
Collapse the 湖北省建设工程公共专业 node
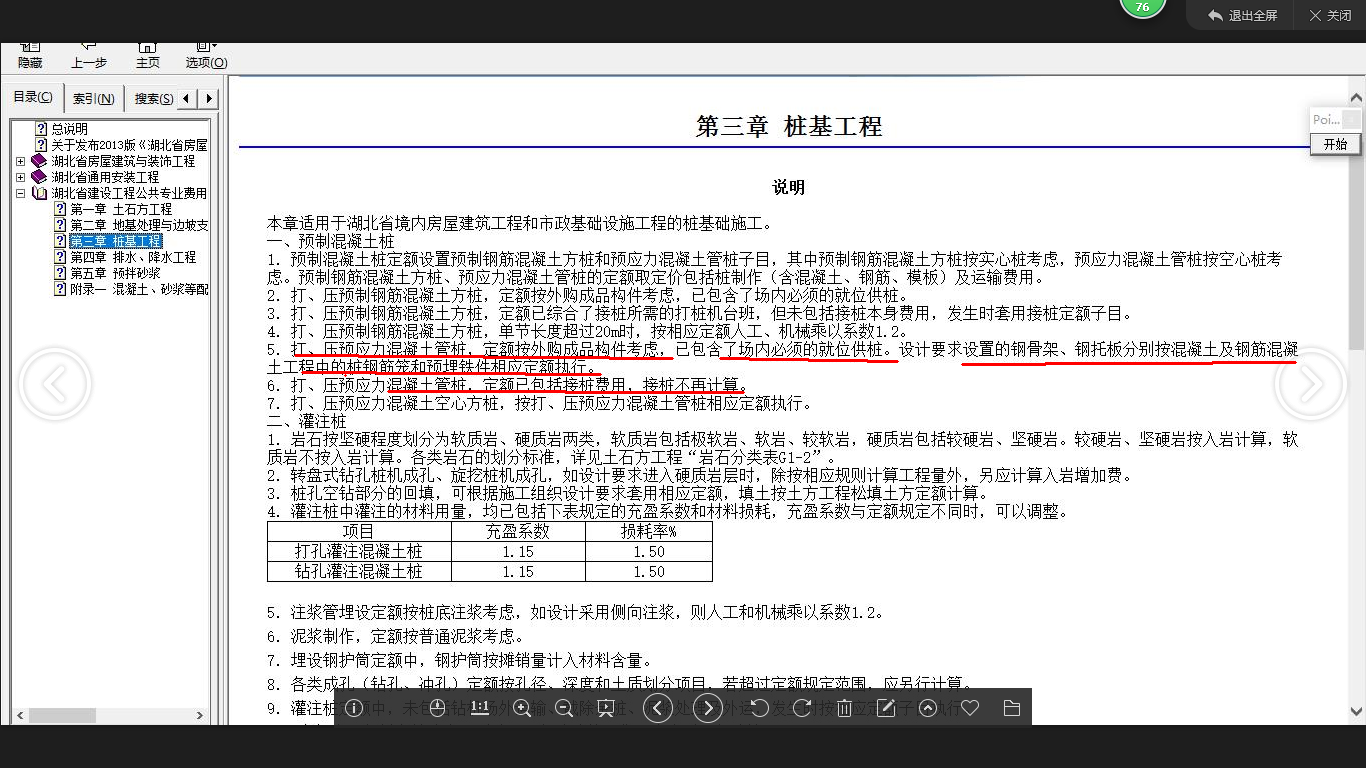coord(21,193)
